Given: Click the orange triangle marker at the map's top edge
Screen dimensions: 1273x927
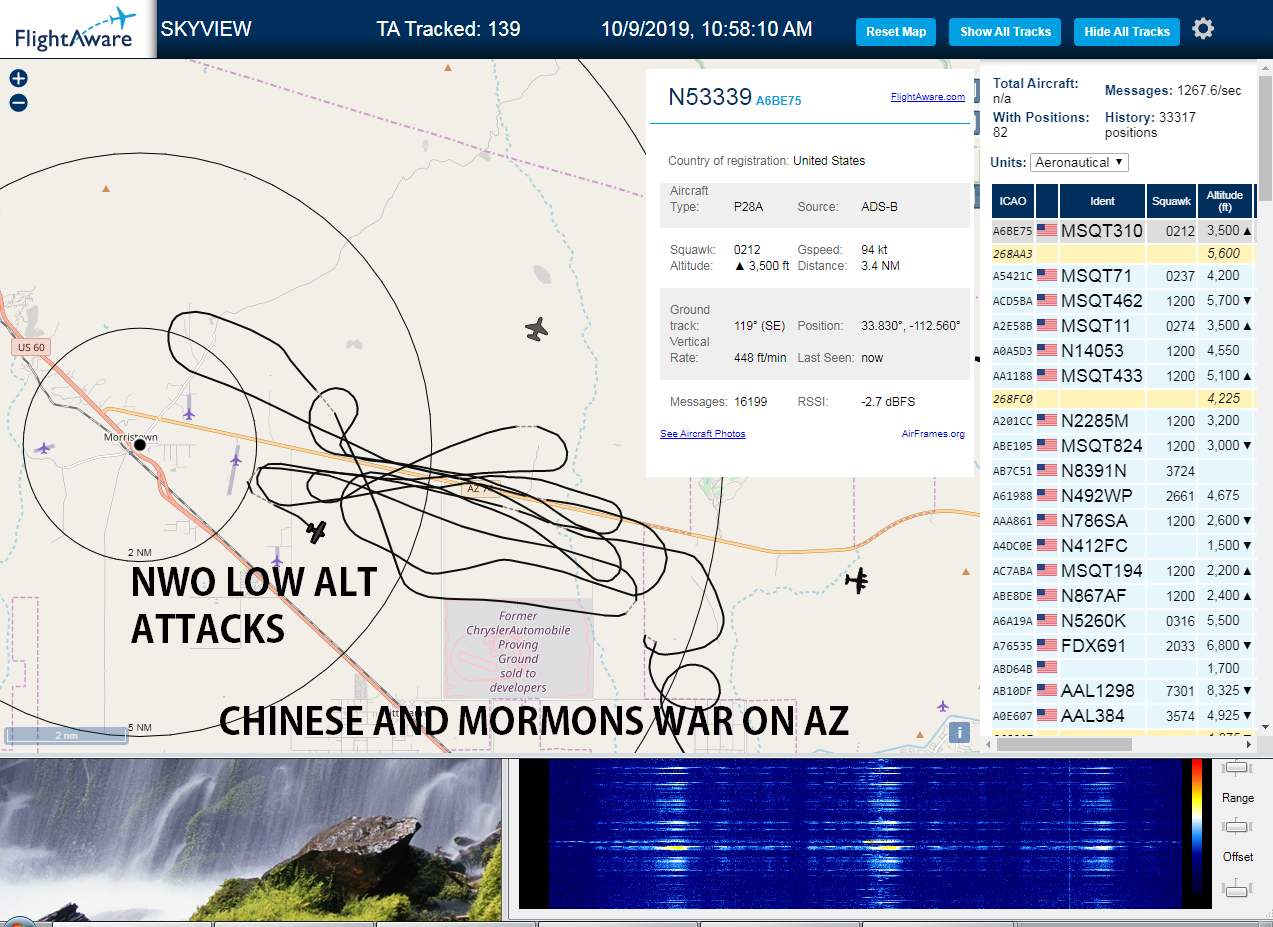Looking at the screenshot, I should pyautogui.click(x=448, y=68).
